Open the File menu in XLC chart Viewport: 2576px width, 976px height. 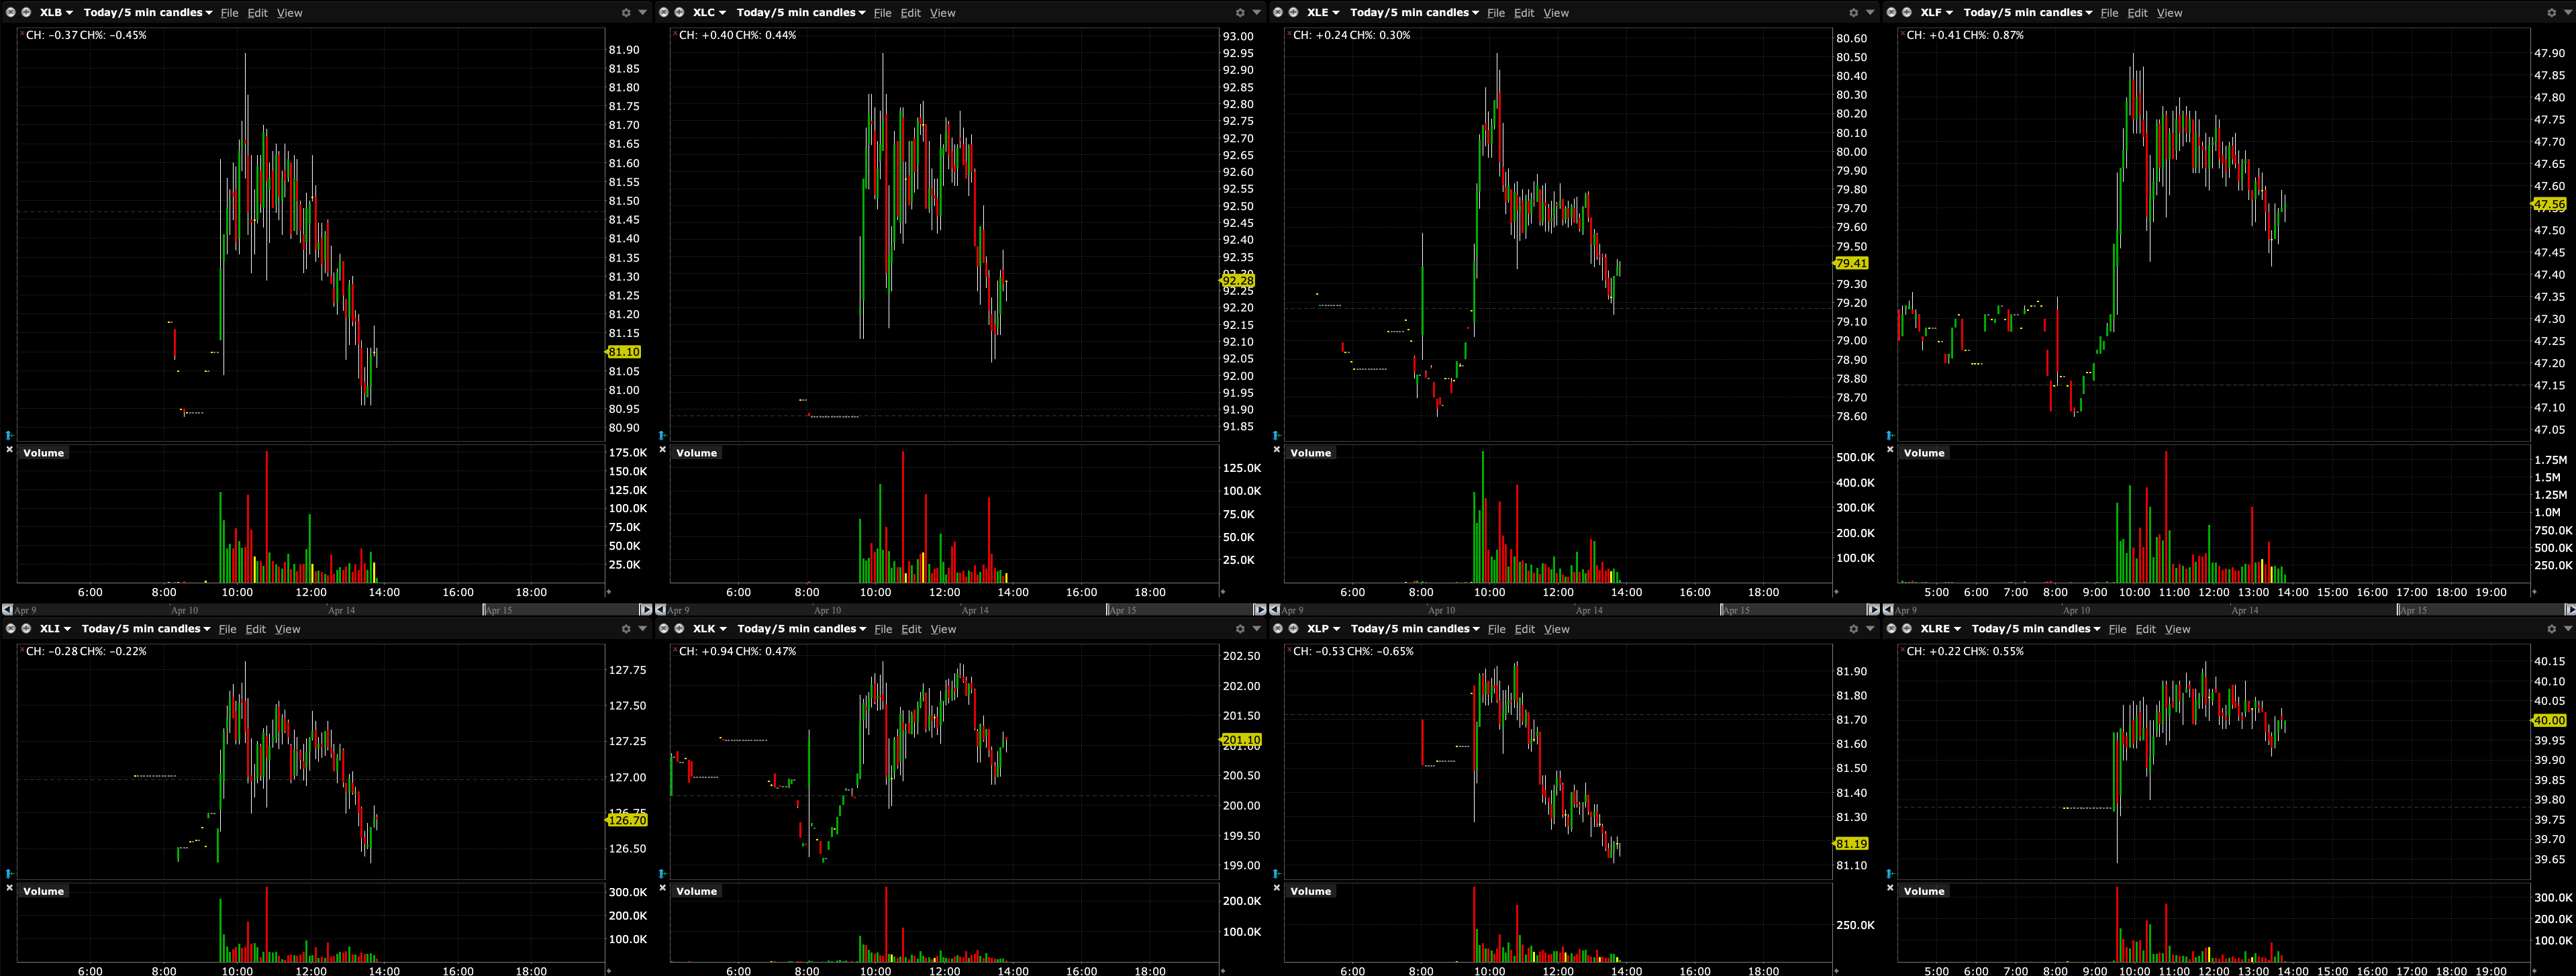(882, 13)
